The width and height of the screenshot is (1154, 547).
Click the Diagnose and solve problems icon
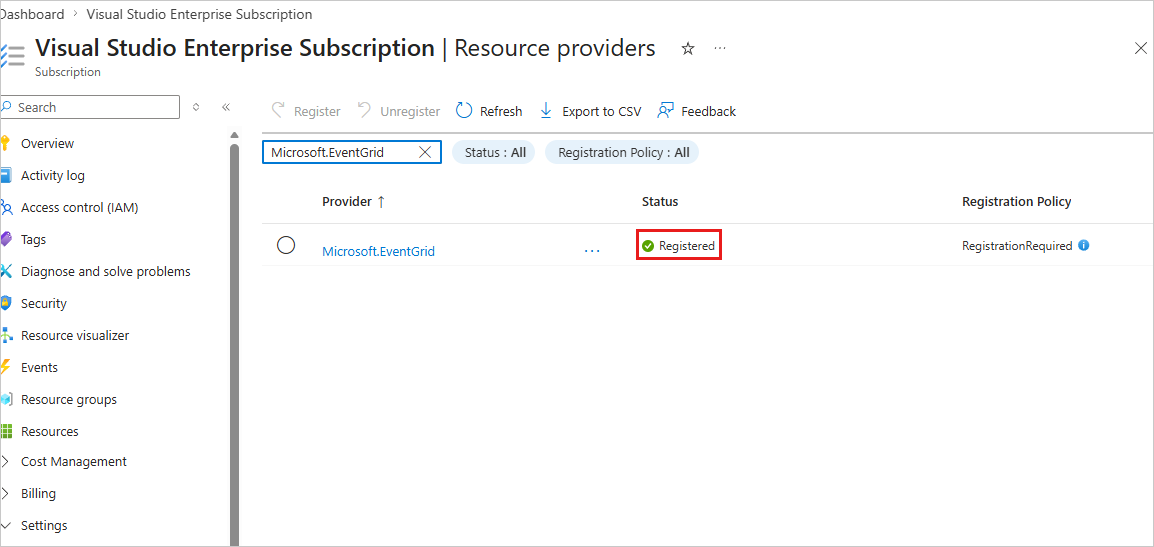click(x=6, y=272)
